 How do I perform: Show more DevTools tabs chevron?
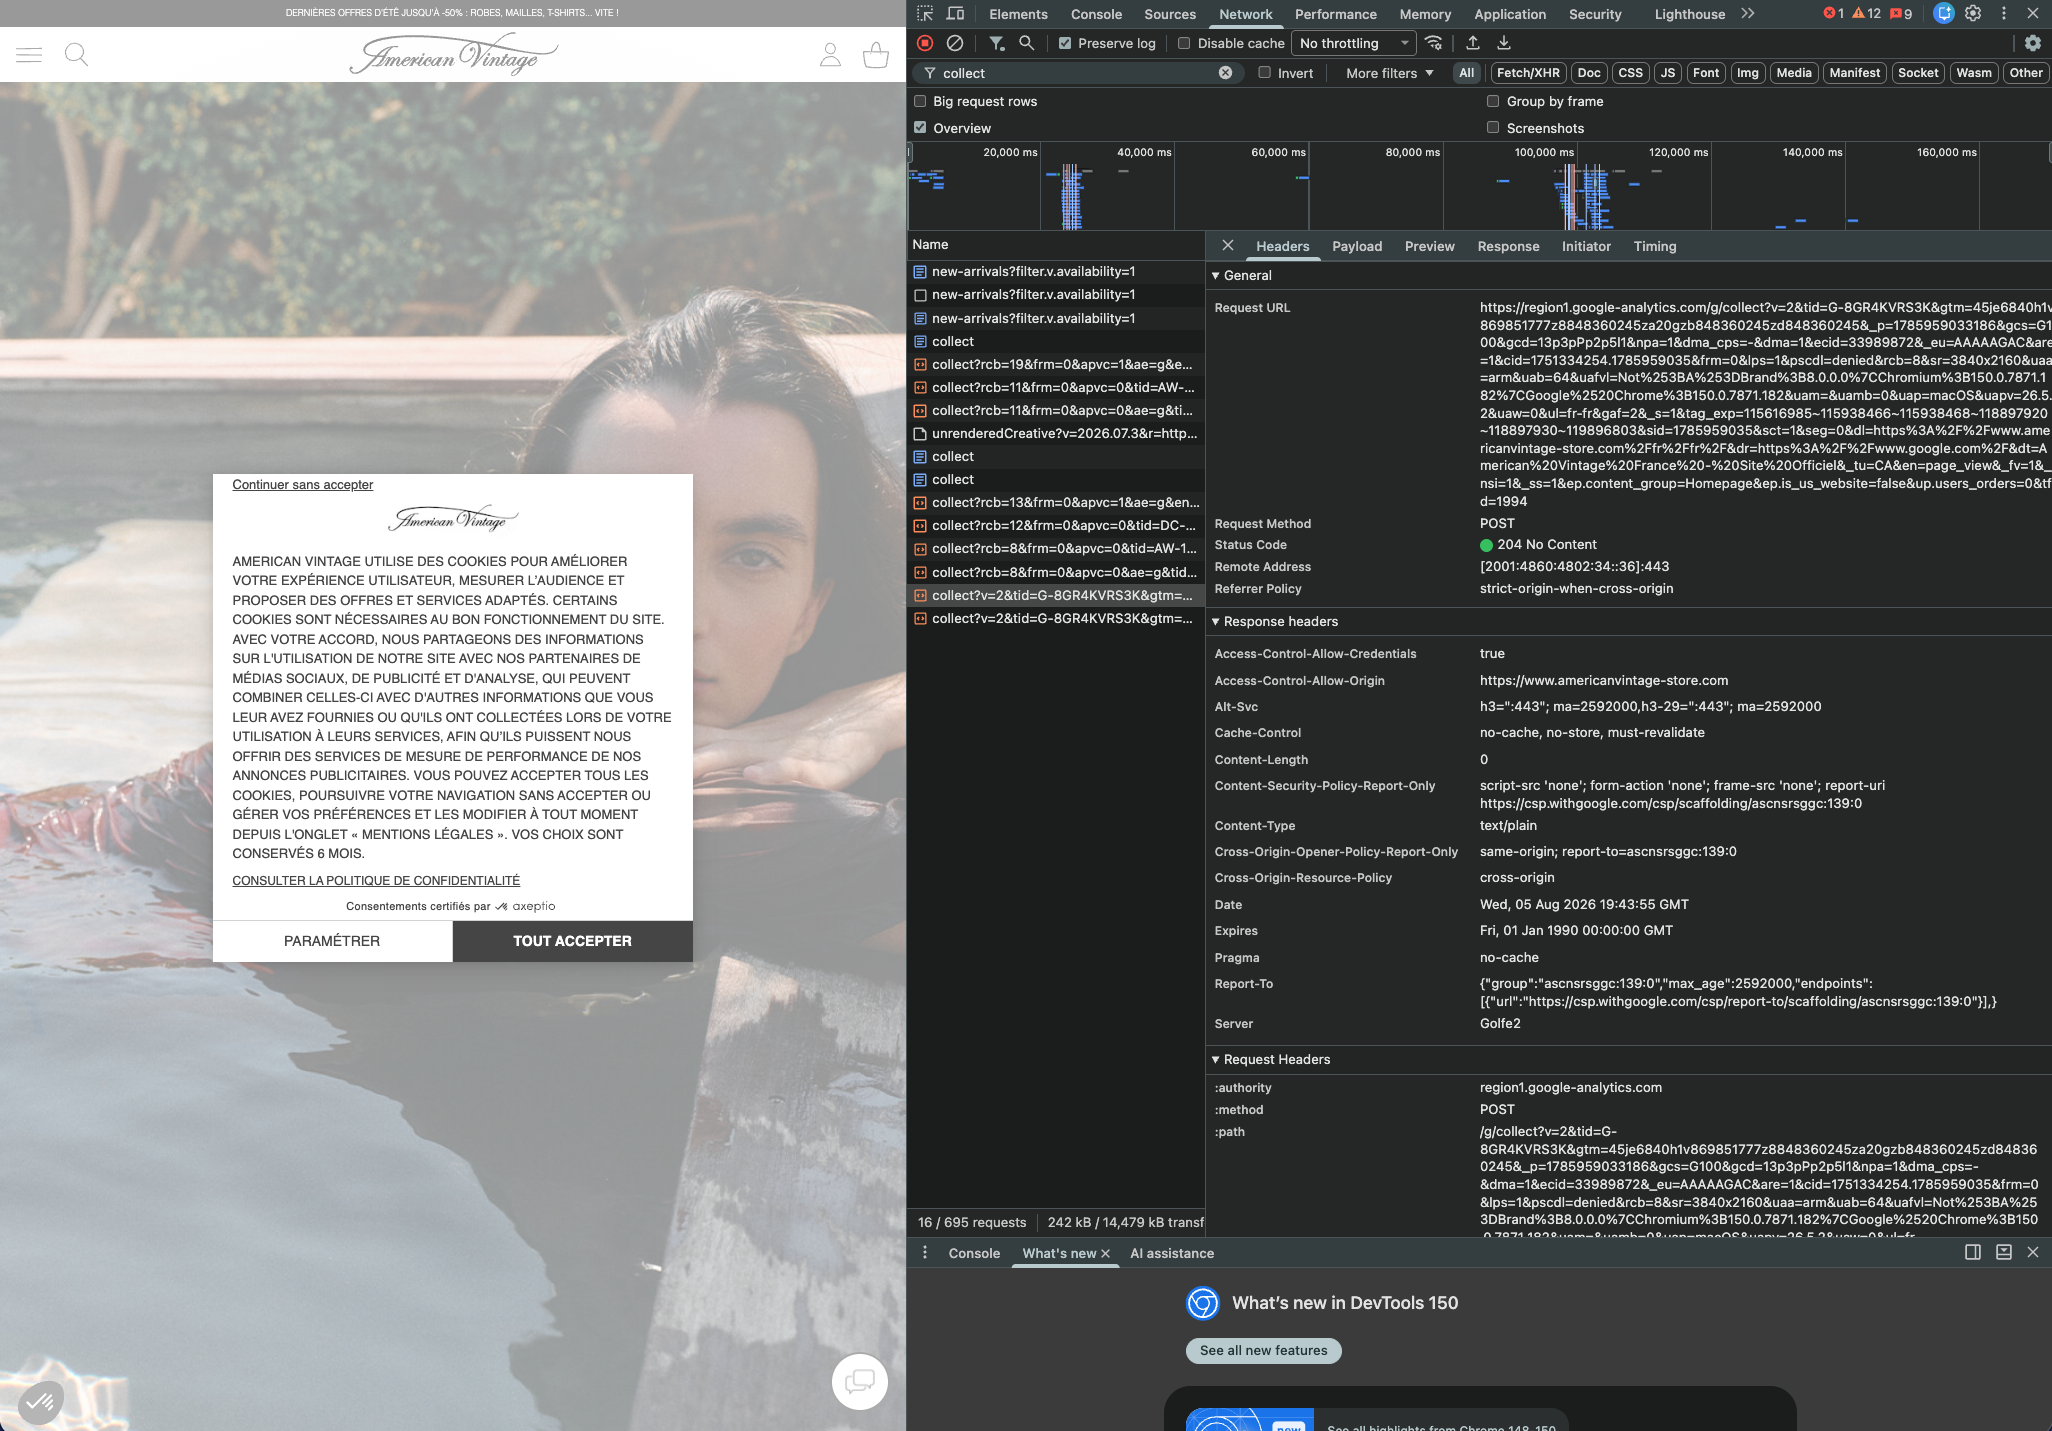[1747, 14]
